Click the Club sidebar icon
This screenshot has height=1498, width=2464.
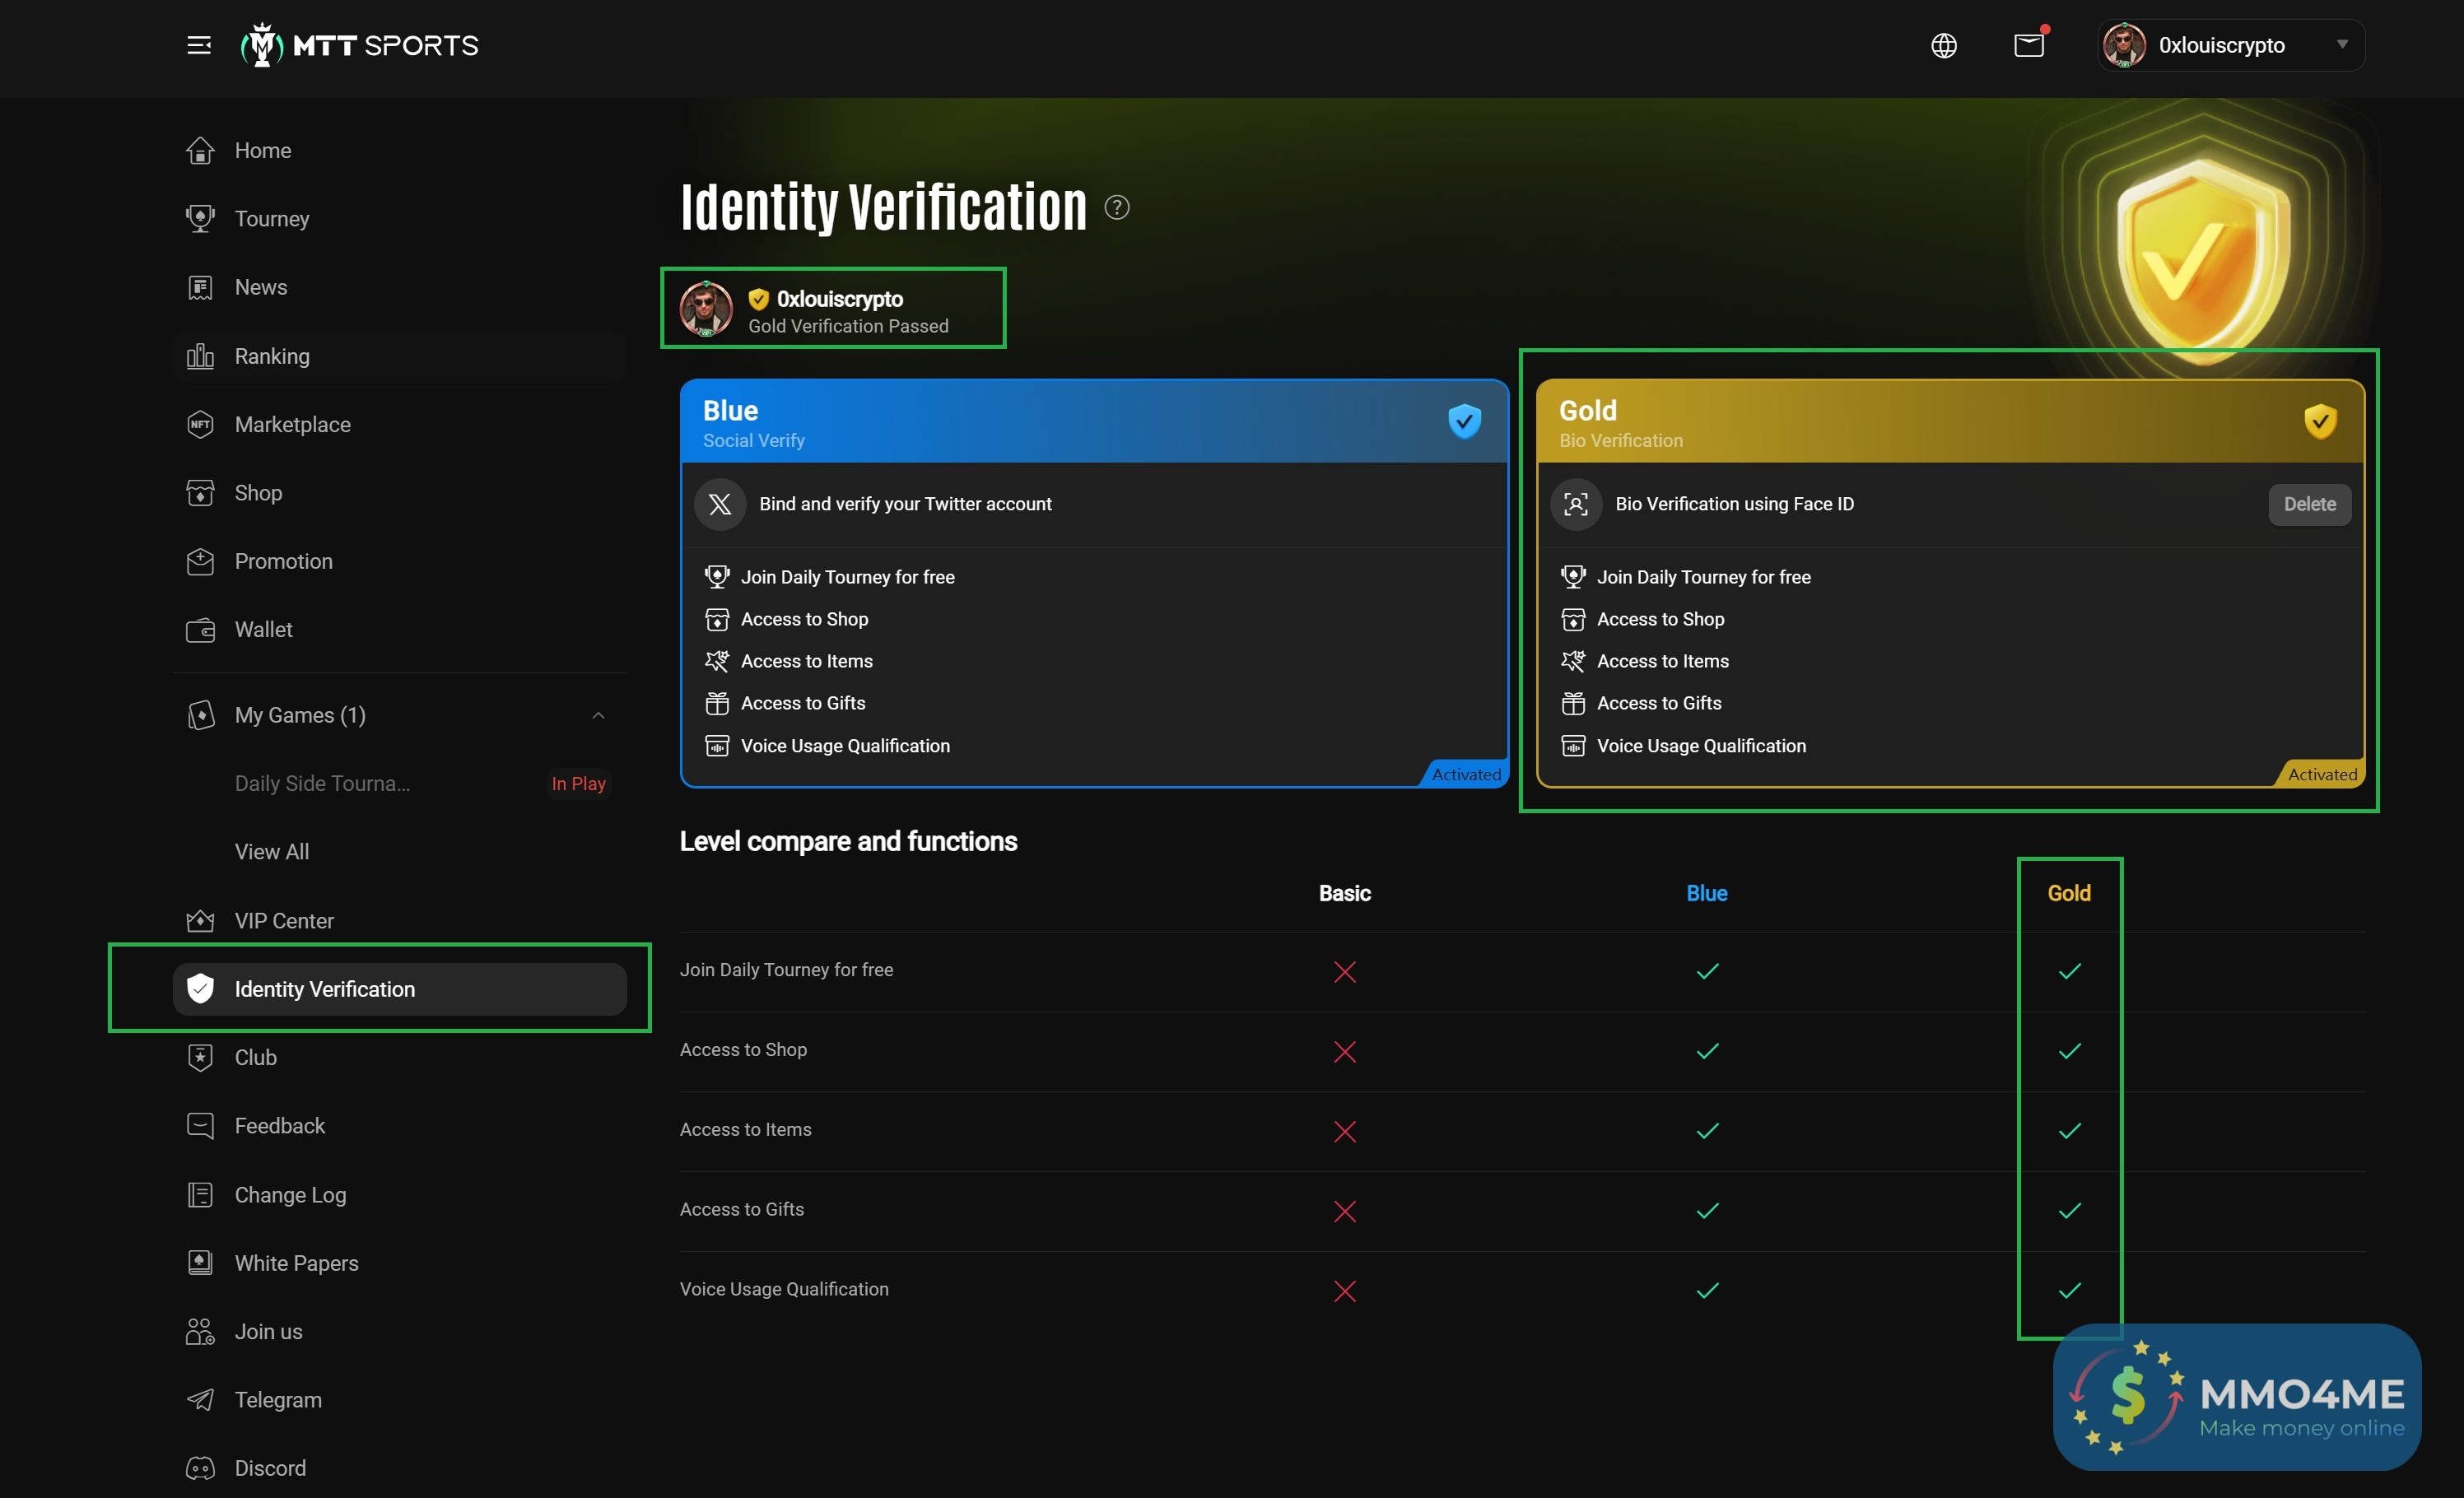pyautogui.click(x=200, y=1057)
